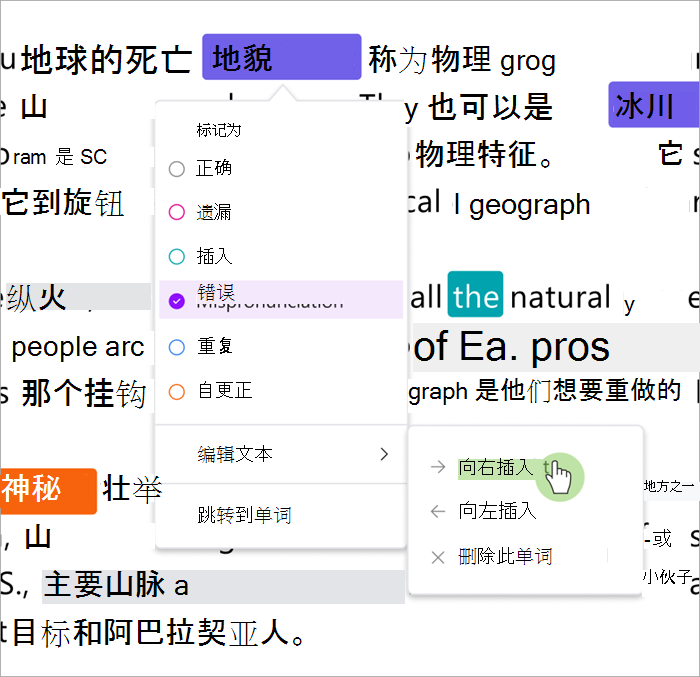Click the purple highlighted word 冰川
Screen dimensions: 700x677
click(x=653, y=105)
